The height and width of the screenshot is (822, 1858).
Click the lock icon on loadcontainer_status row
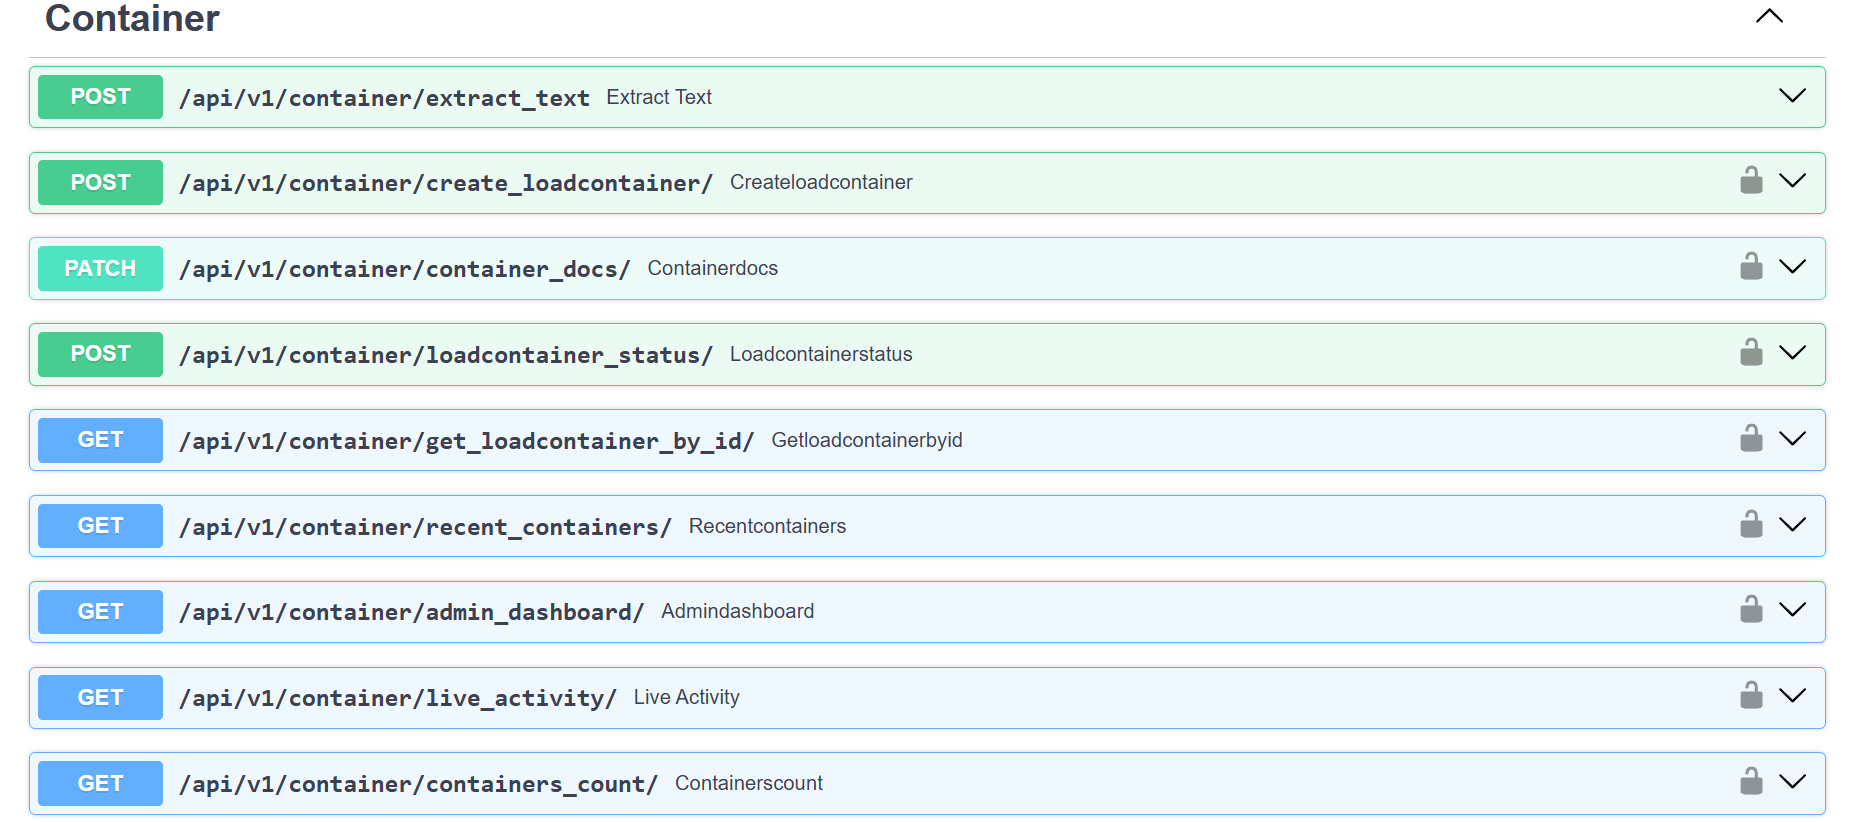point(1750,353)
